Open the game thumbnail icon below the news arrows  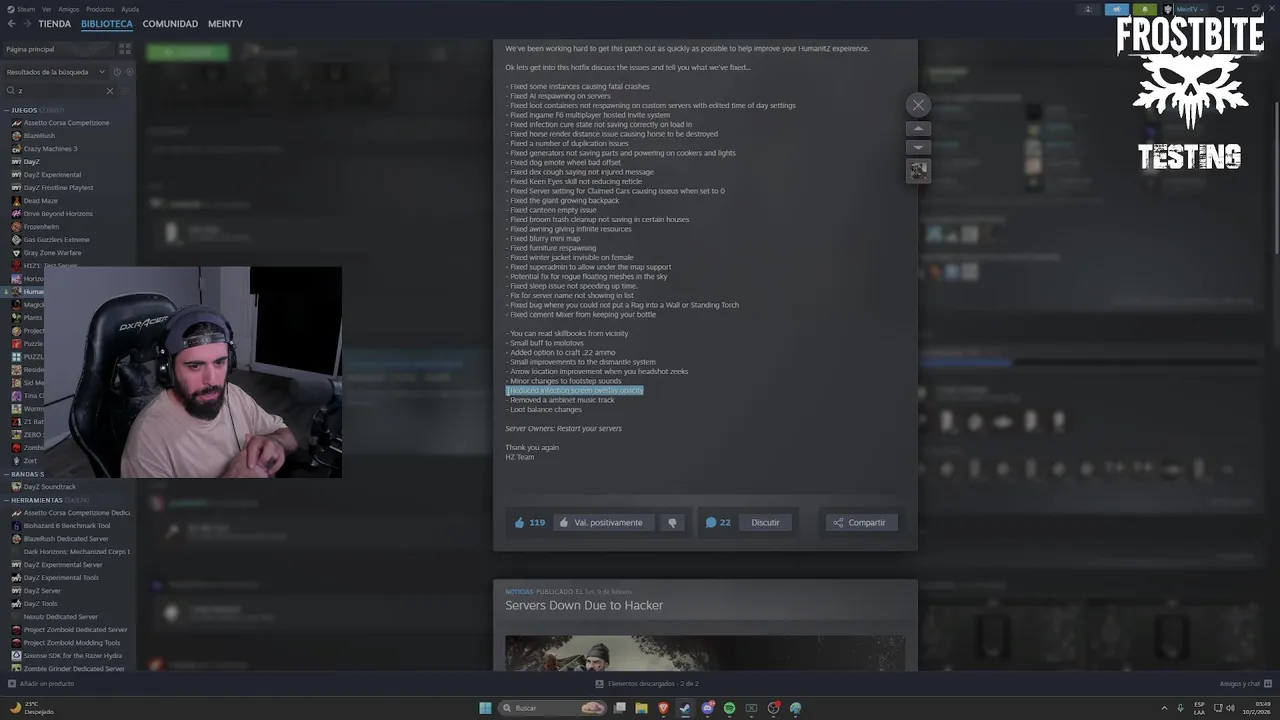pos(918,171)
